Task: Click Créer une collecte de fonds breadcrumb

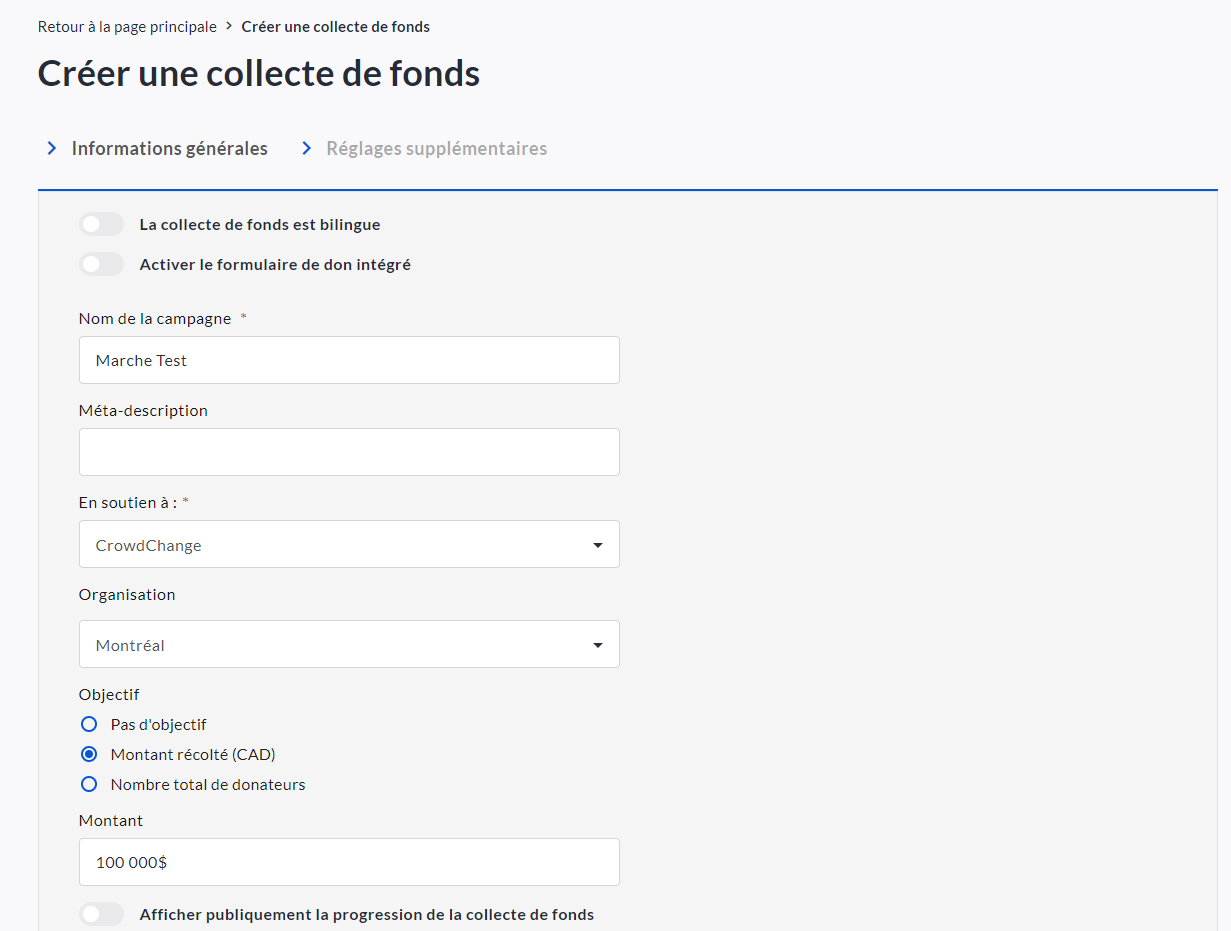Action: (x=335, y=27)
